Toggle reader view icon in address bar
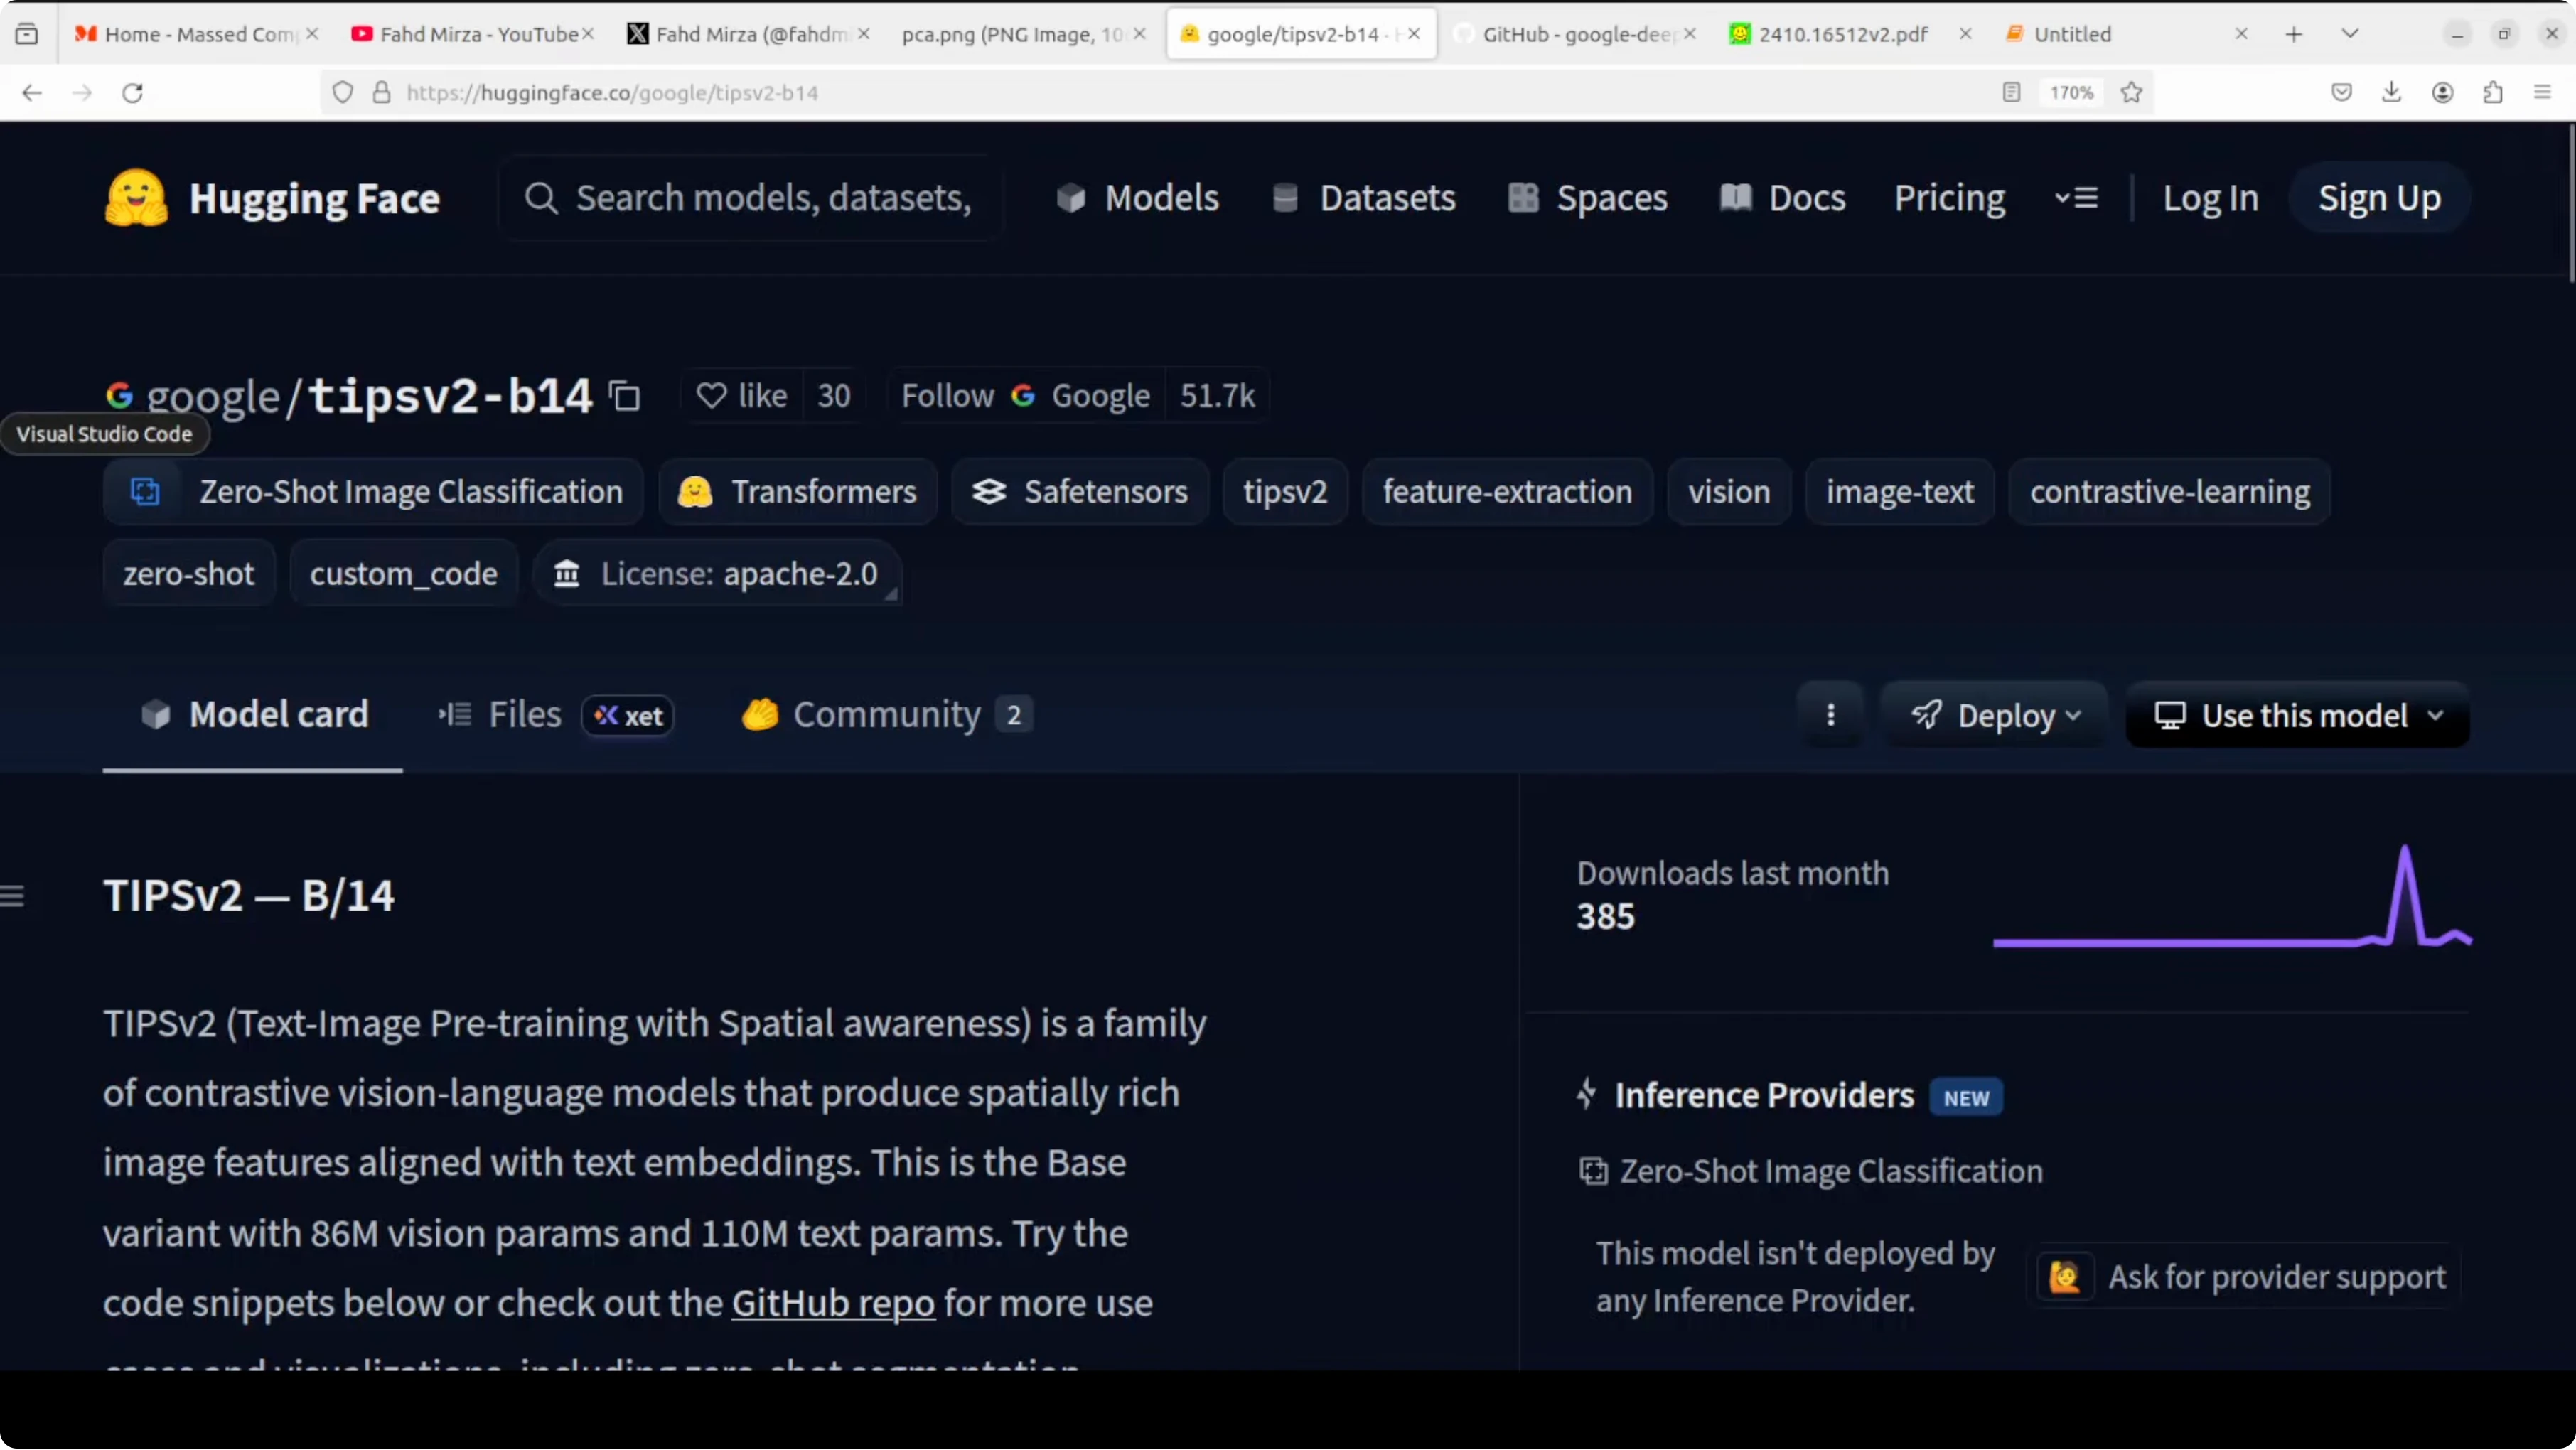Image resolution: width=2576 pixels, height=1450 pixels. coord(2011,93)
